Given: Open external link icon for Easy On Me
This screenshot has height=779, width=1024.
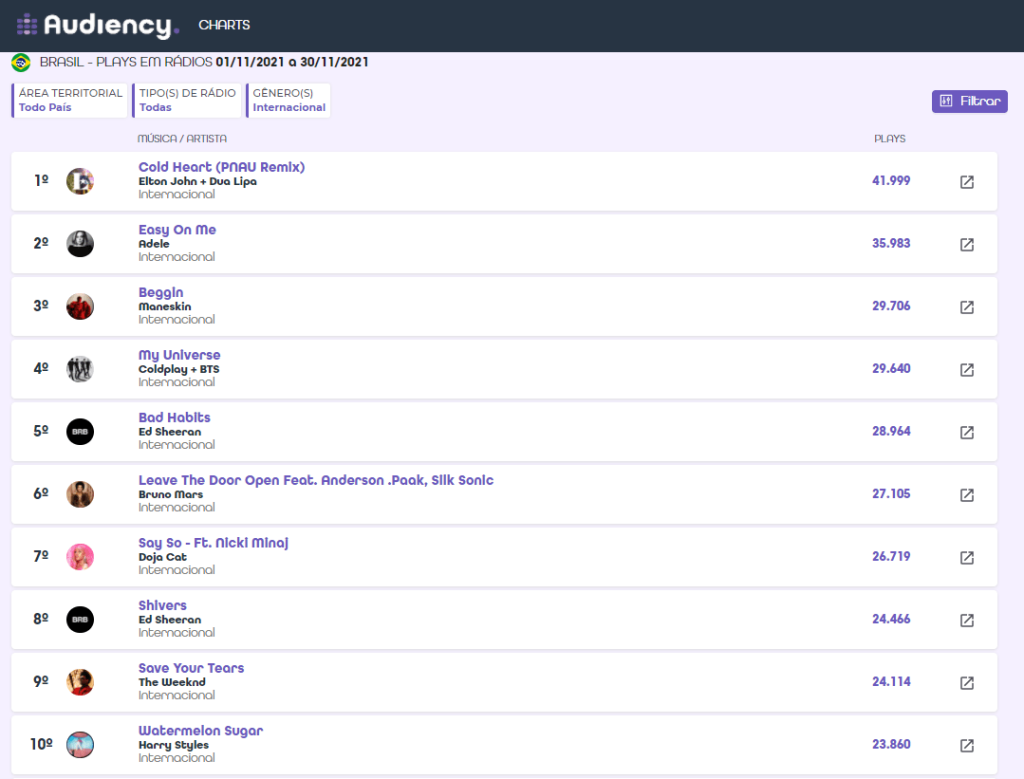Looking at the screenshot, I should [967, 244].
